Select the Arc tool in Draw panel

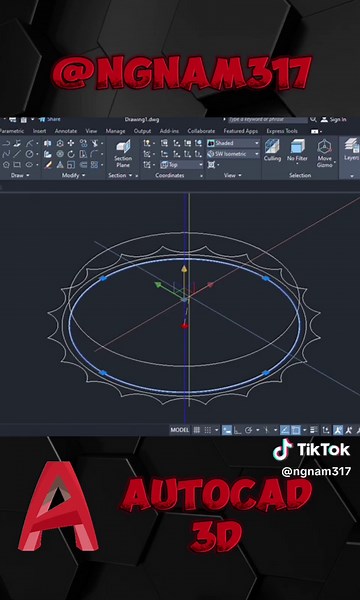(x=29, y=143)
